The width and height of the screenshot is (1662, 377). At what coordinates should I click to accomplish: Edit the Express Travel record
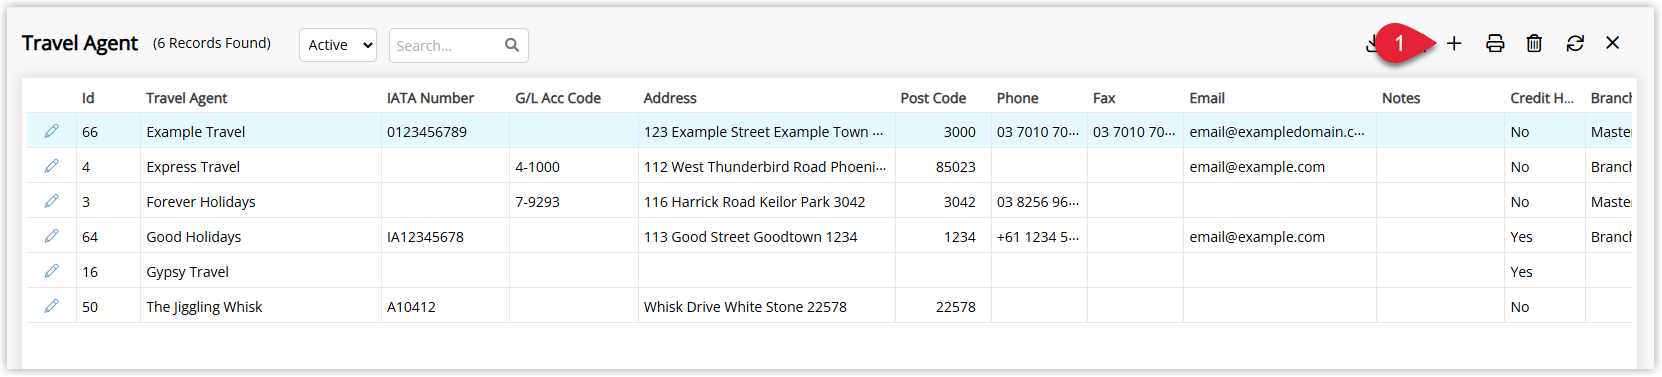click(51, 166)
